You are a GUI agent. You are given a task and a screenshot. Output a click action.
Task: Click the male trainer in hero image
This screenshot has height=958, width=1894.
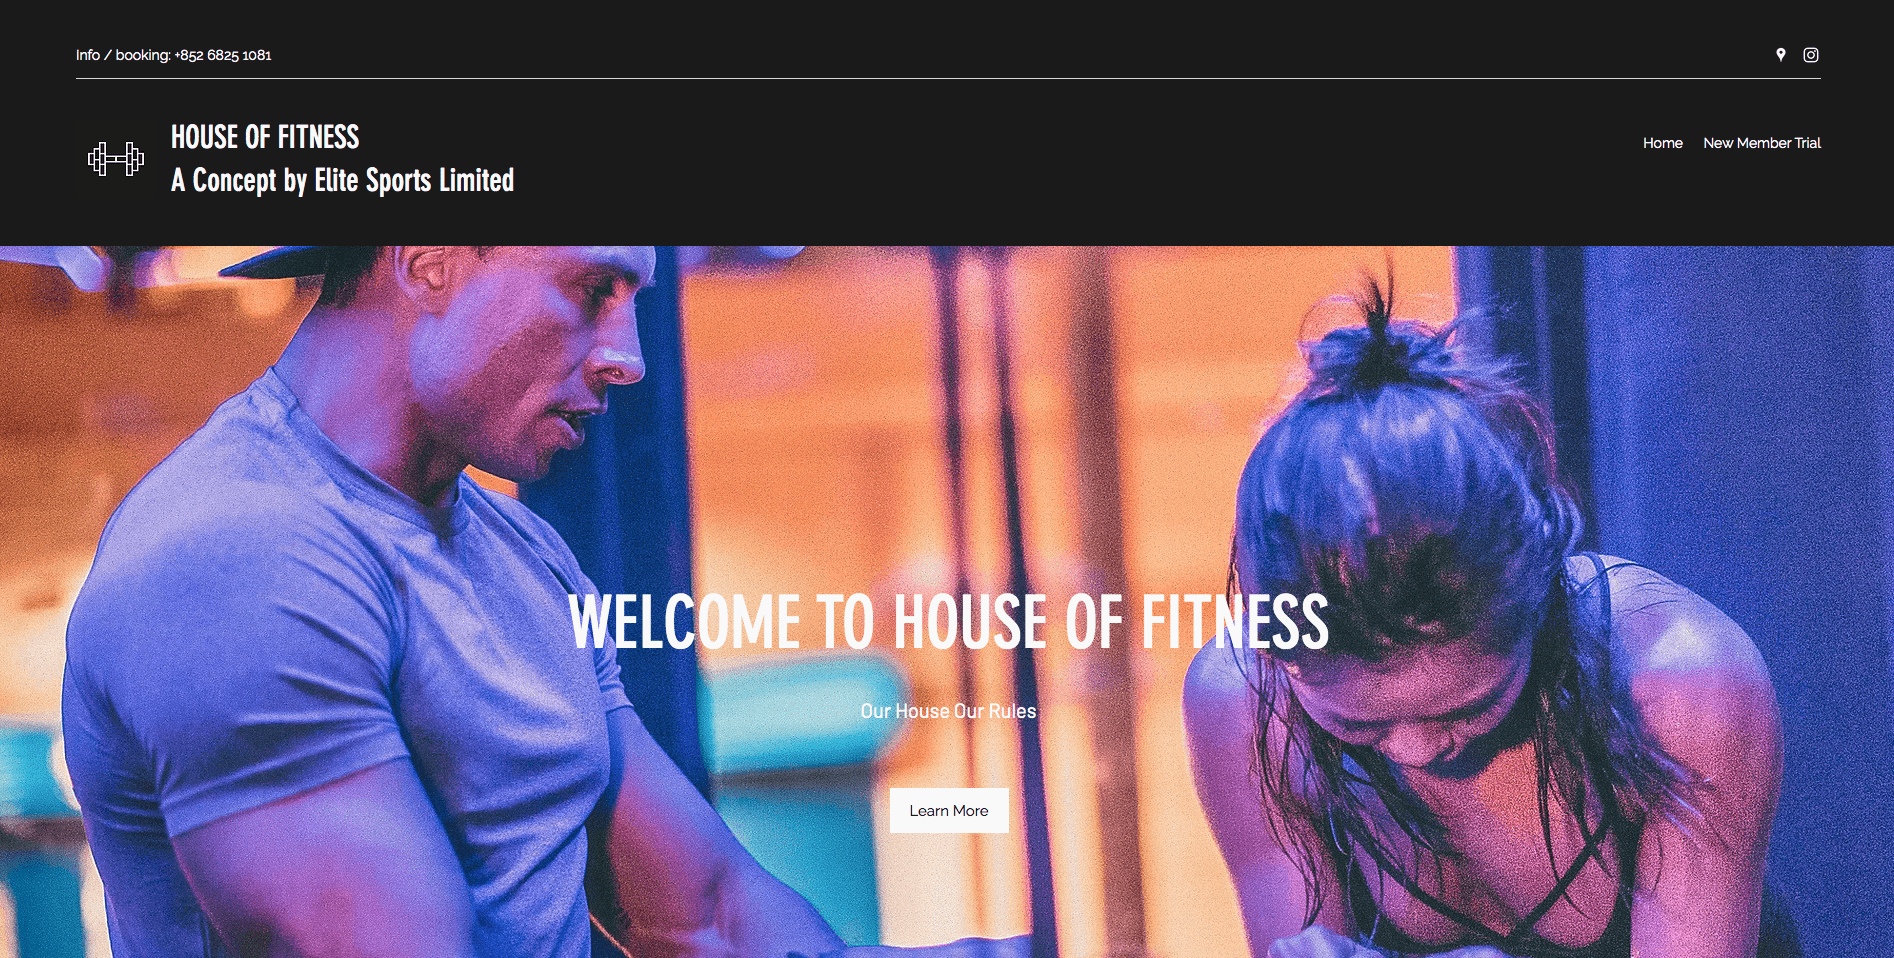tap(380, 600)
